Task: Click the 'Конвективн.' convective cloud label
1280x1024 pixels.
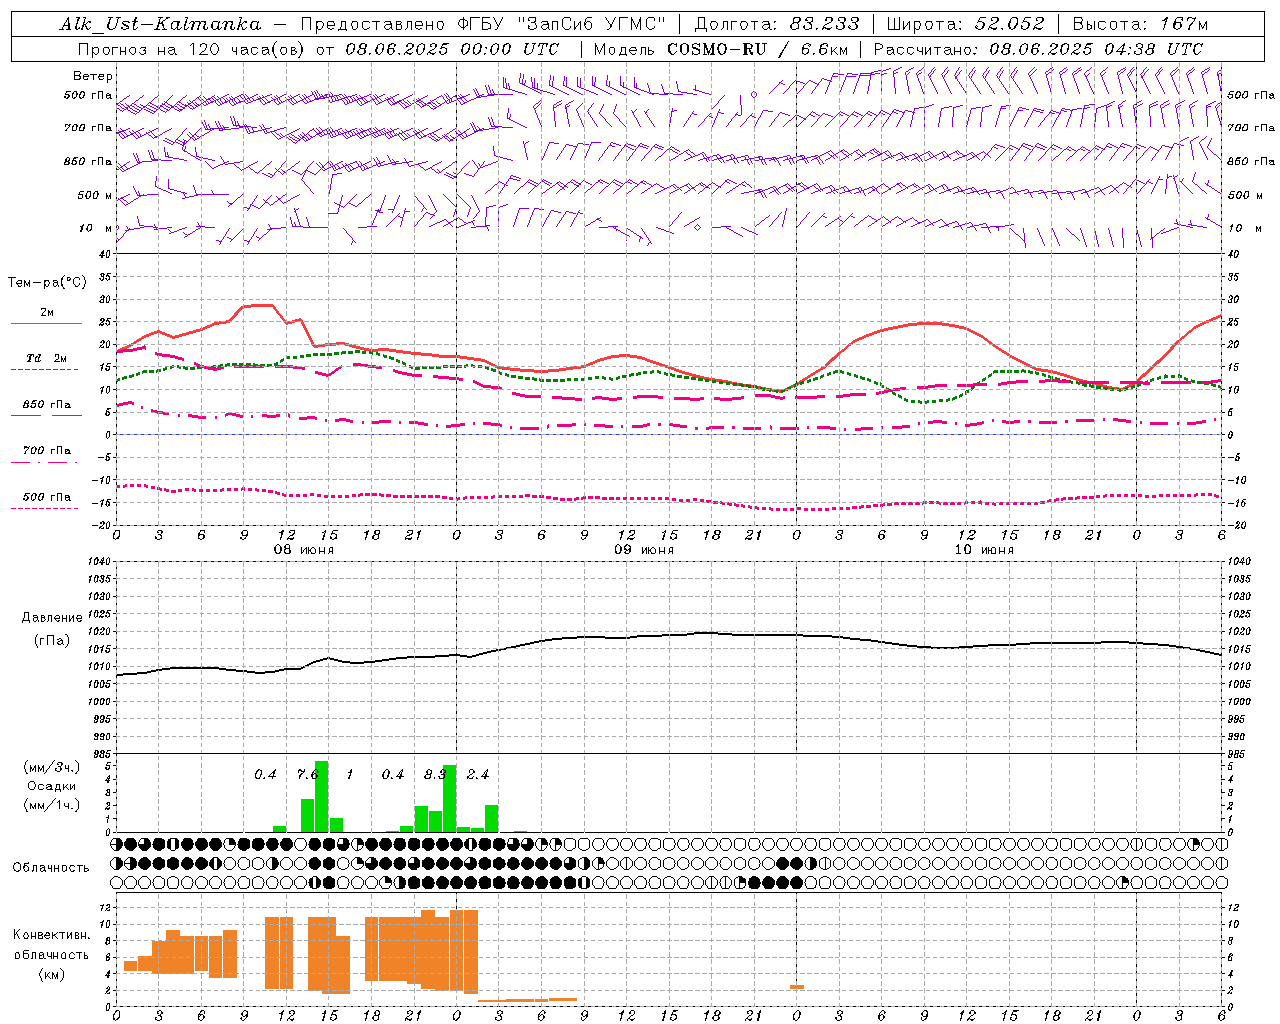Action: 52,935
